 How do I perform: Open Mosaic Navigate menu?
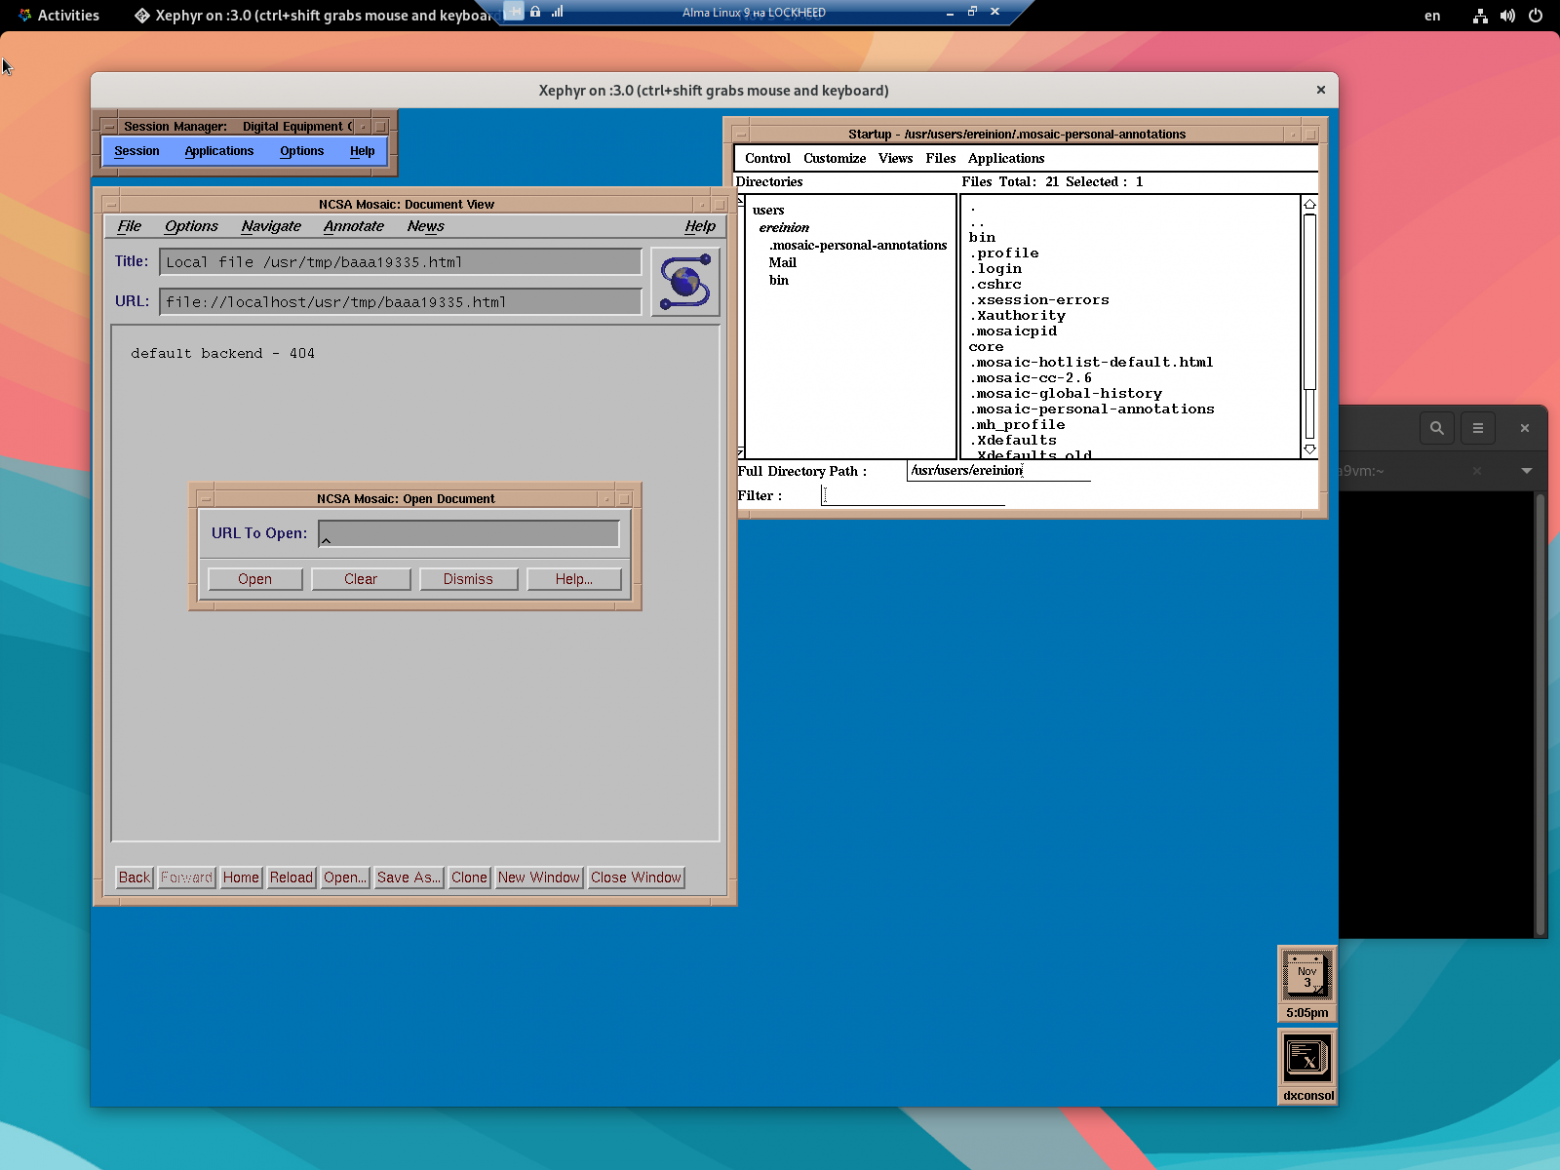[x=270, y=226]
